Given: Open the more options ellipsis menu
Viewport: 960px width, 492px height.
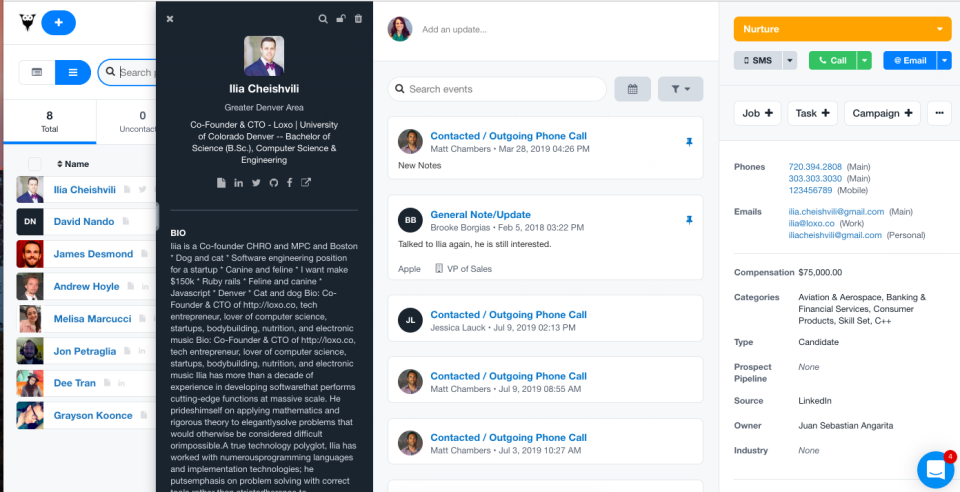Looking at the screenshot, I should pyautogui.click(x=939, y=113).
